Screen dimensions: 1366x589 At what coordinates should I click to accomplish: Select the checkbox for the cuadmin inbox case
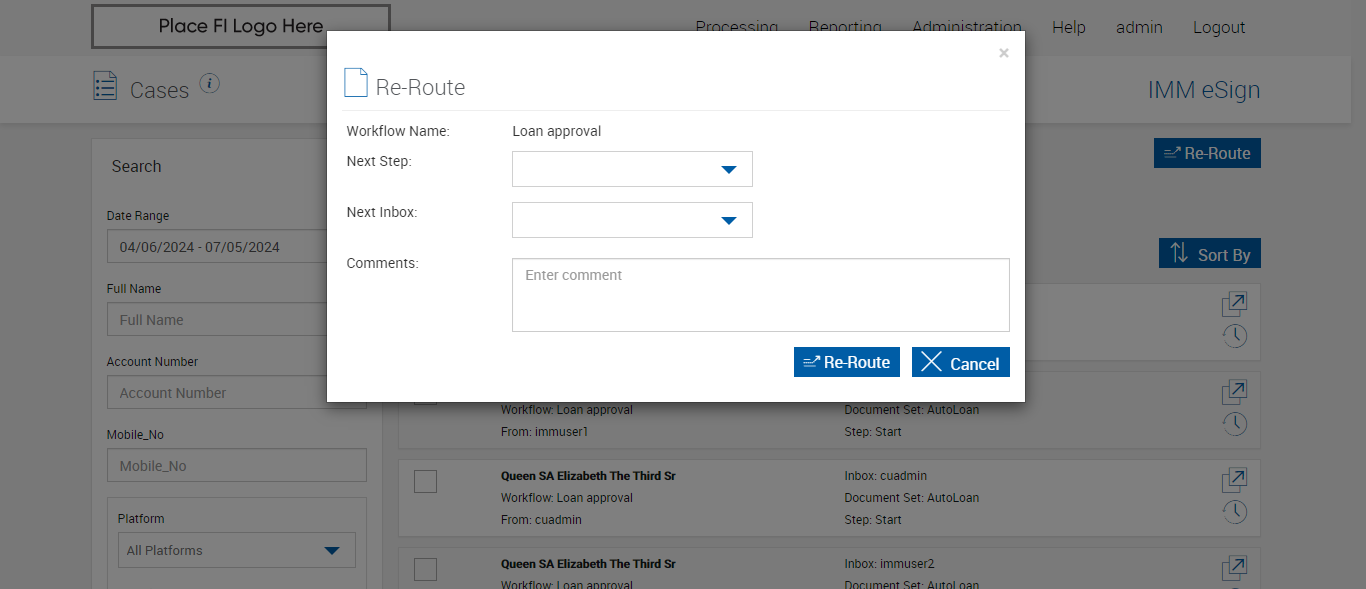pyautogui.click(x=425, y=481)
